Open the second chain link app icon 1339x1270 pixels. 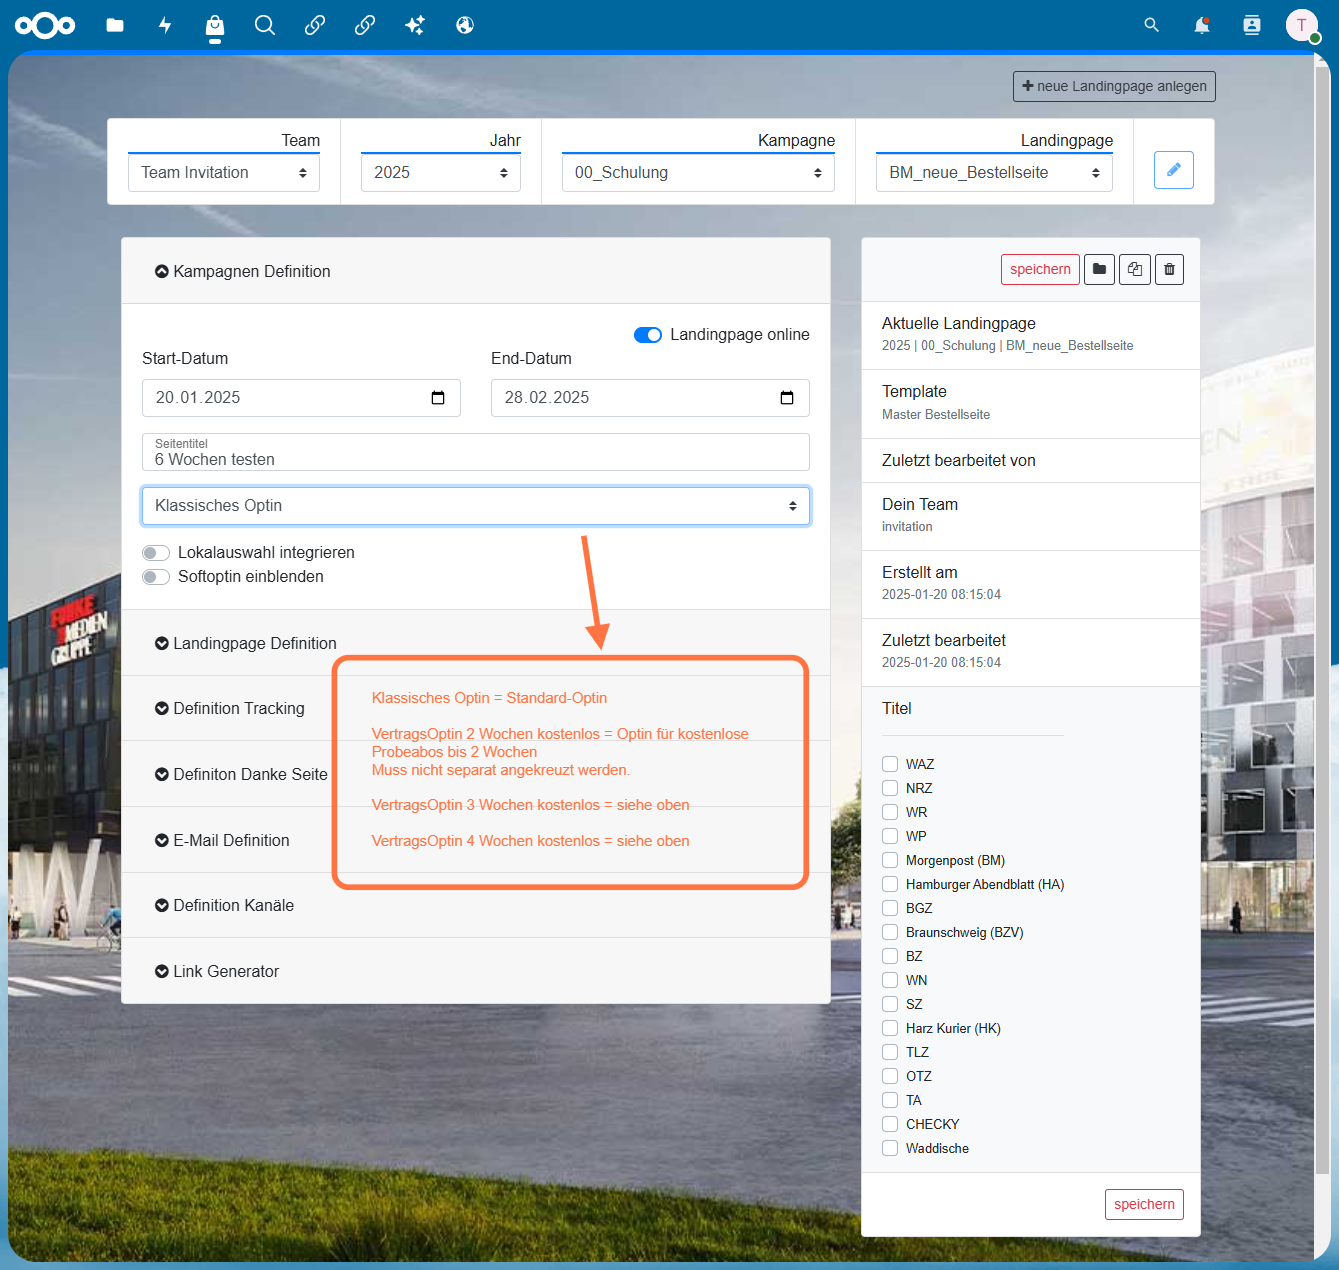coord(365,25)
